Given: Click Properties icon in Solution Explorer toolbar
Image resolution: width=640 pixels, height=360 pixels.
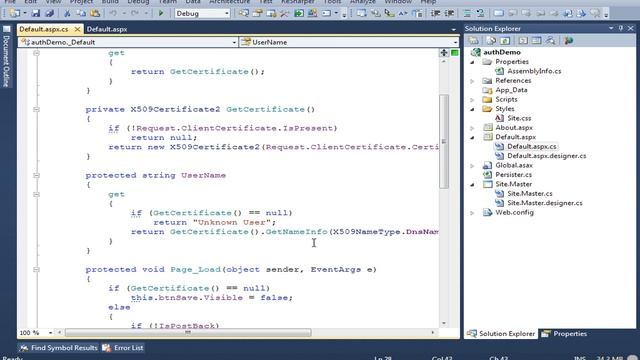Looking at the screenshot, I should click(473, 40).
